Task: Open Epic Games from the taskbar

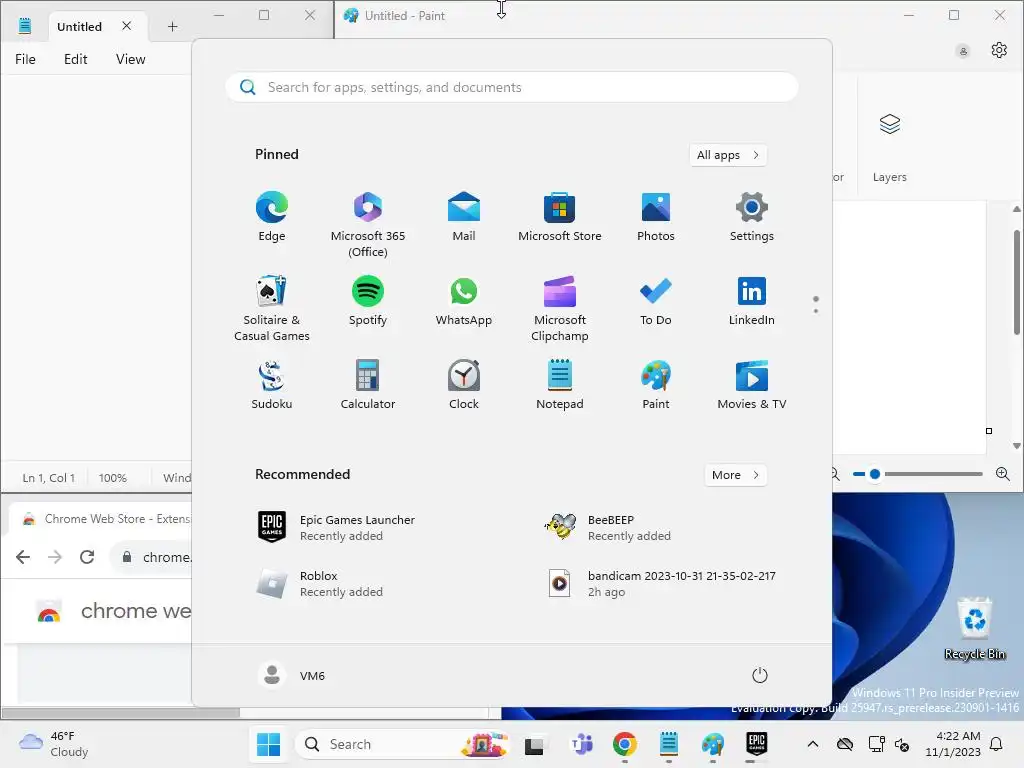Action: (x=756, y=744)
